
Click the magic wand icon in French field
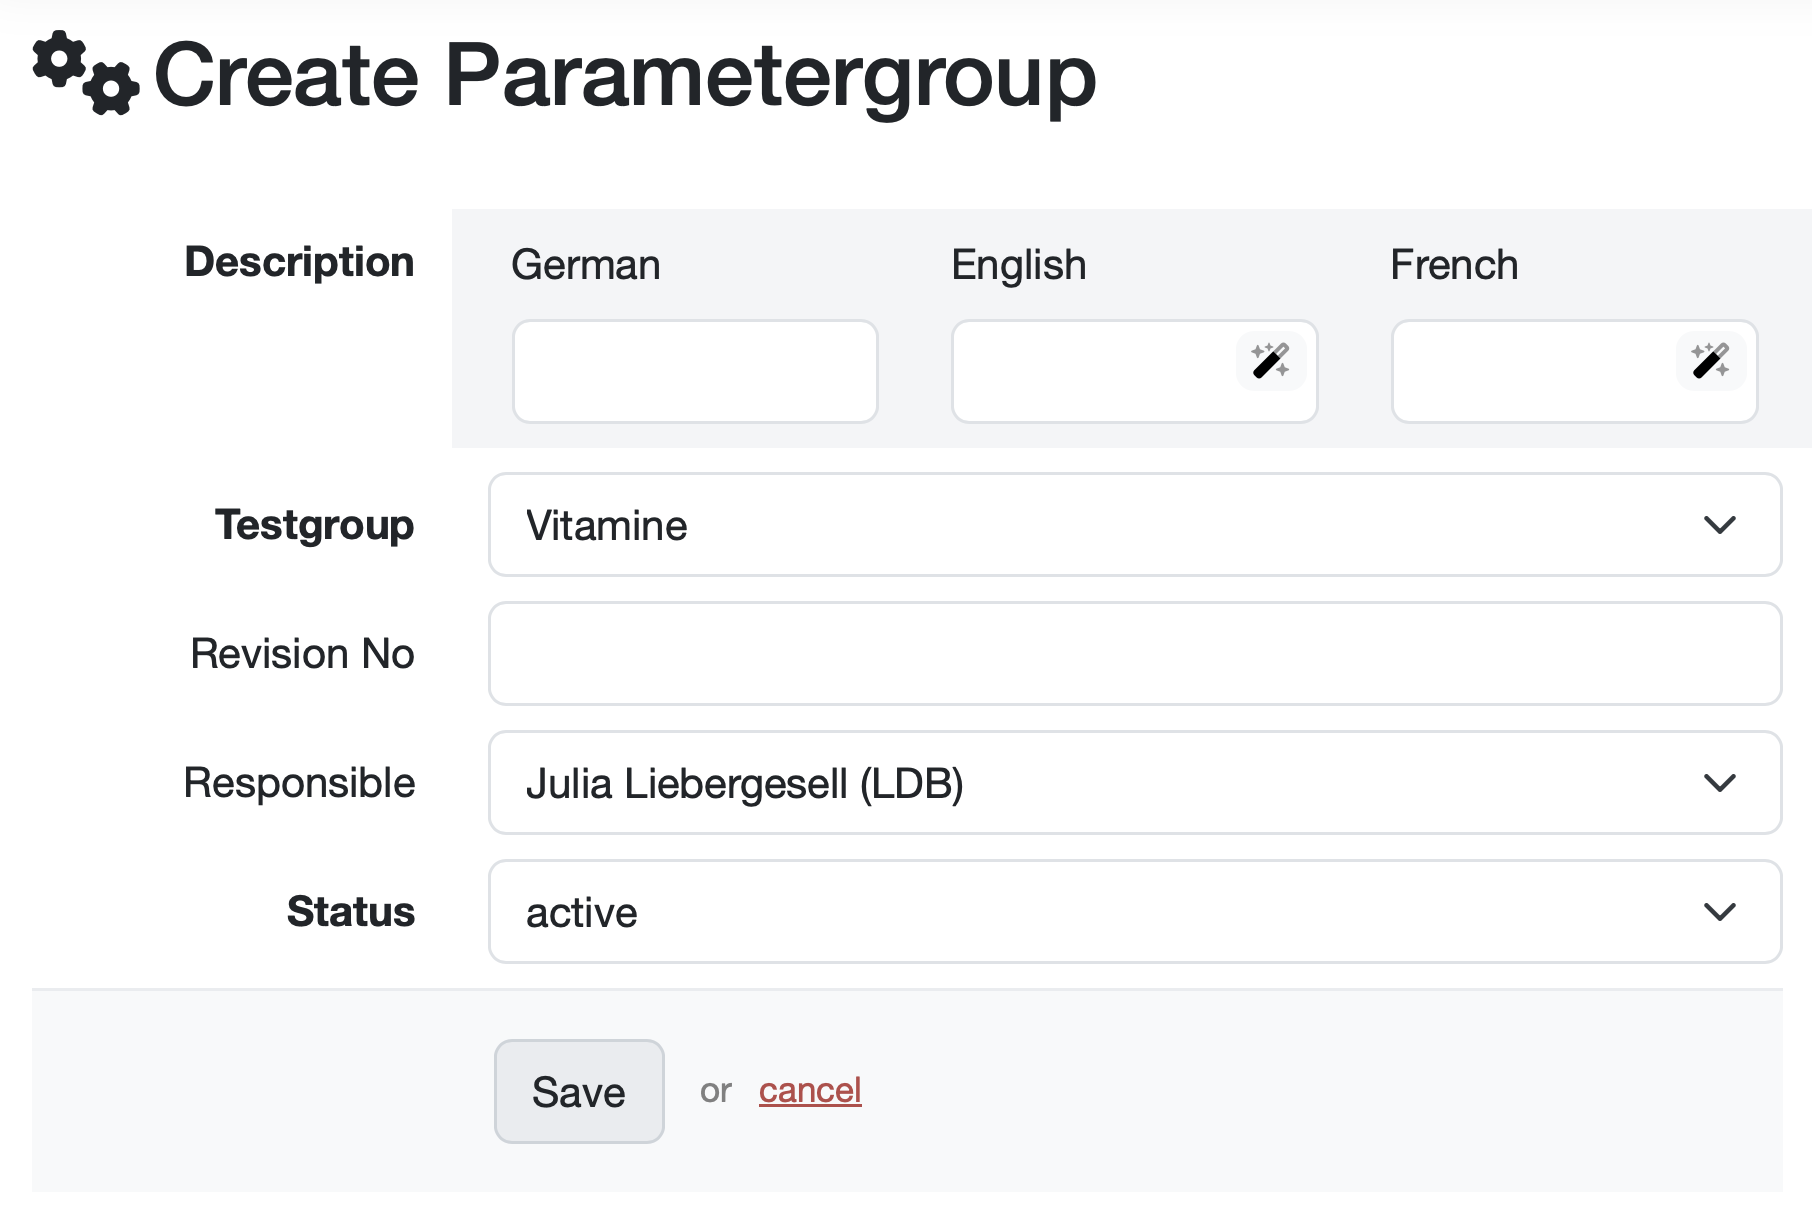1710,361
